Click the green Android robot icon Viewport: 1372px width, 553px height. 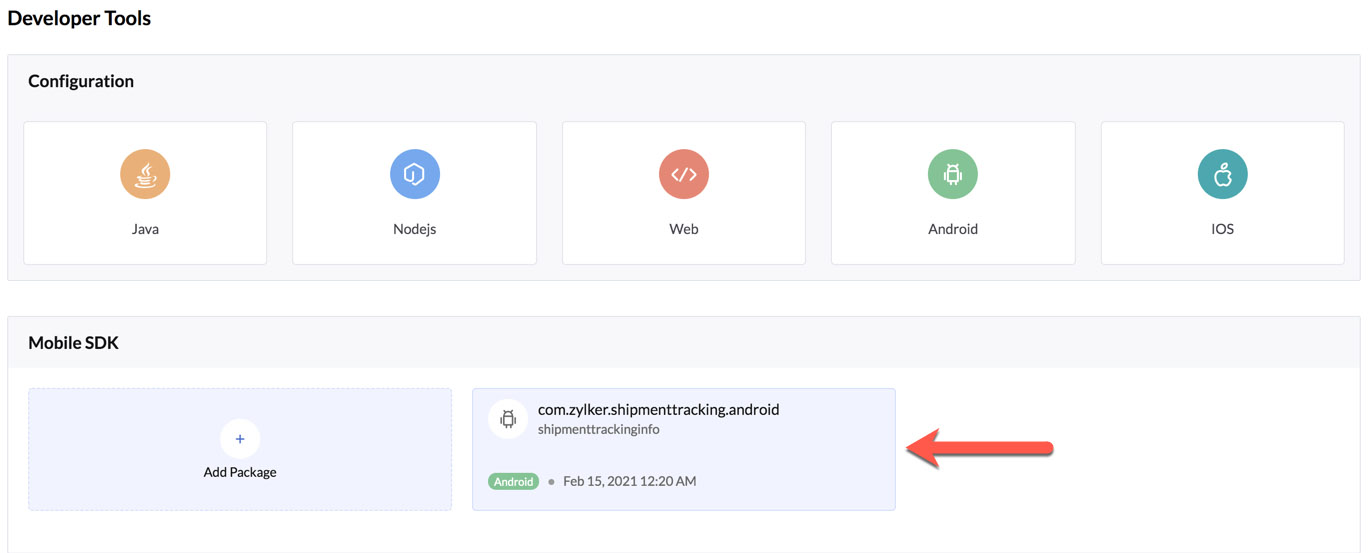click(x=953, y=174)
